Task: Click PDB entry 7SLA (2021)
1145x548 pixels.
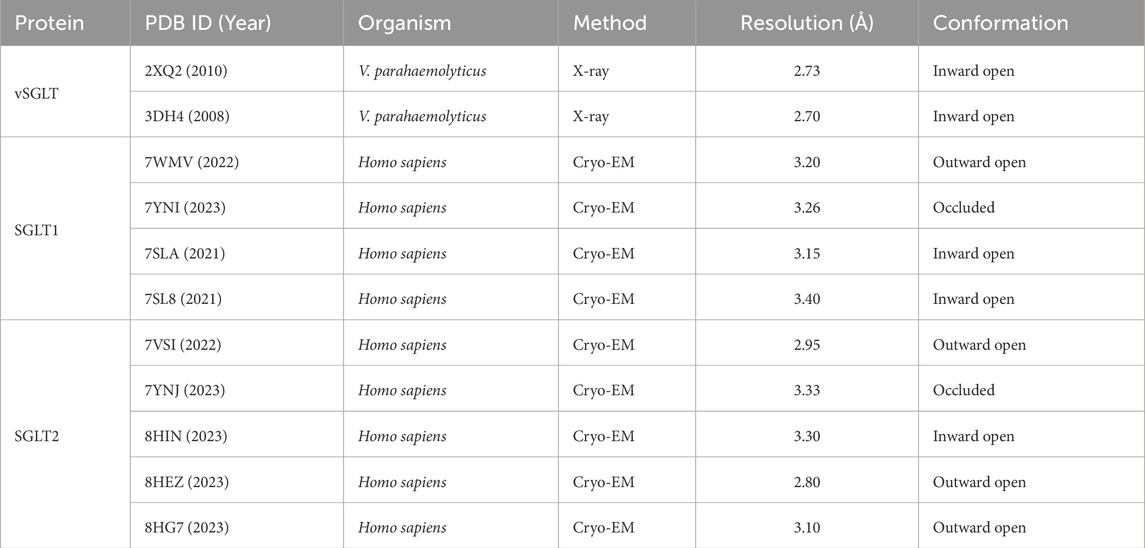Action: (x=186, y=253)
